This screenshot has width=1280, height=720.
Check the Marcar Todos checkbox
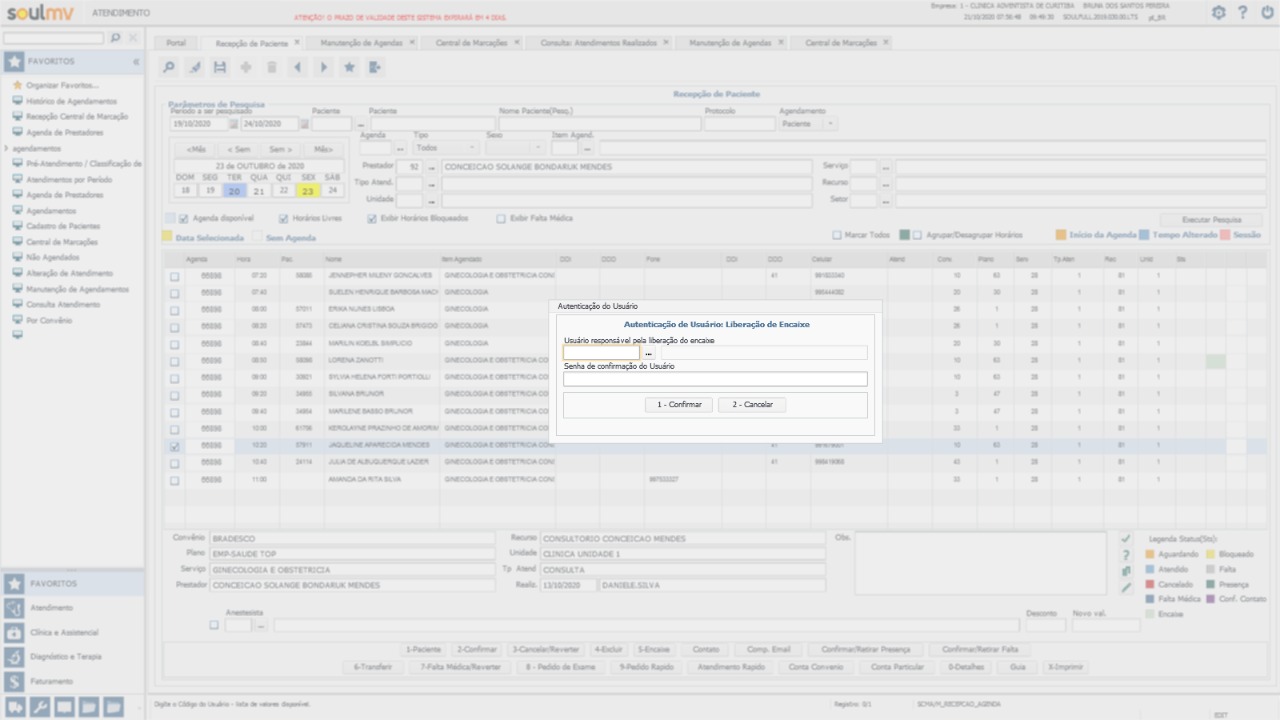tap(837, 235)
